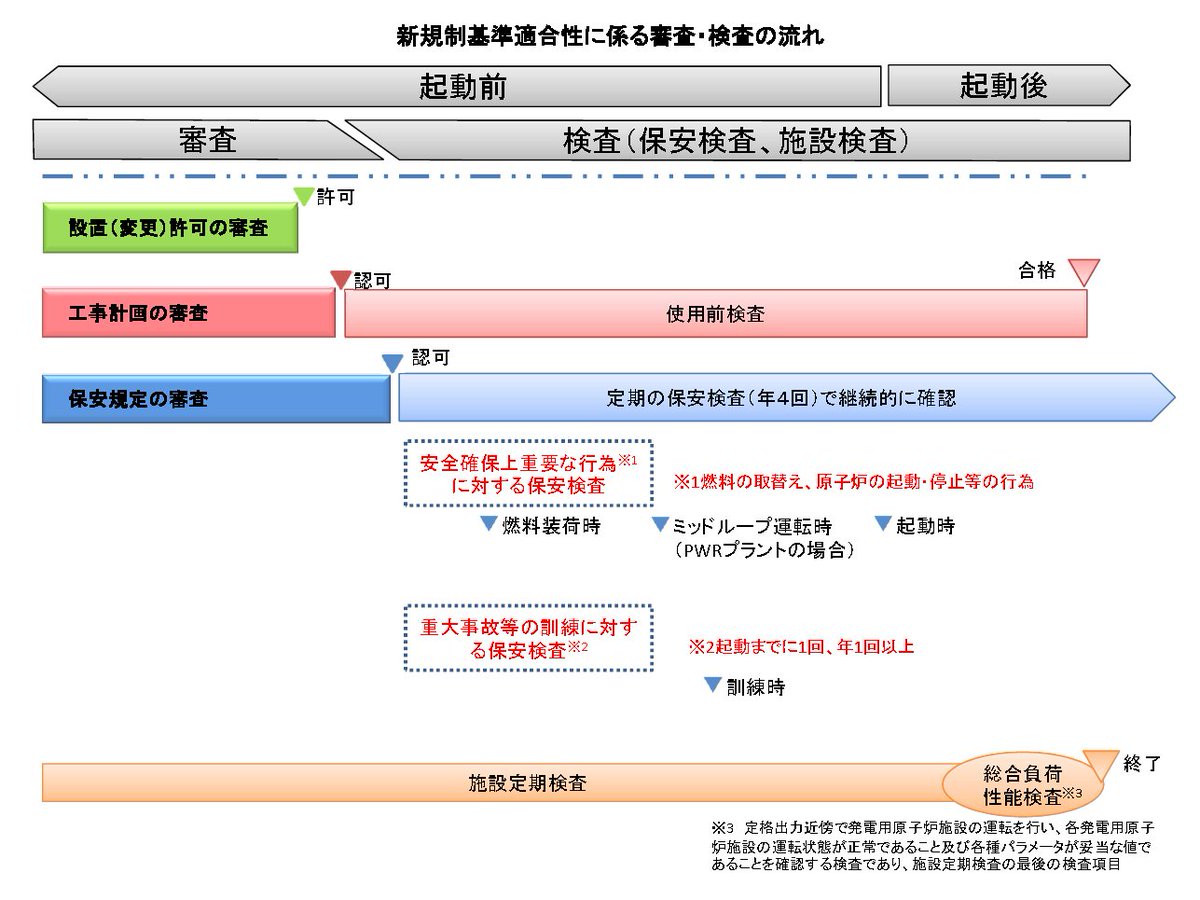The height and width of the screenshot is (900, 1200).
Task: Click the blue 認可 triangle marker
Action: coord(391,363)
